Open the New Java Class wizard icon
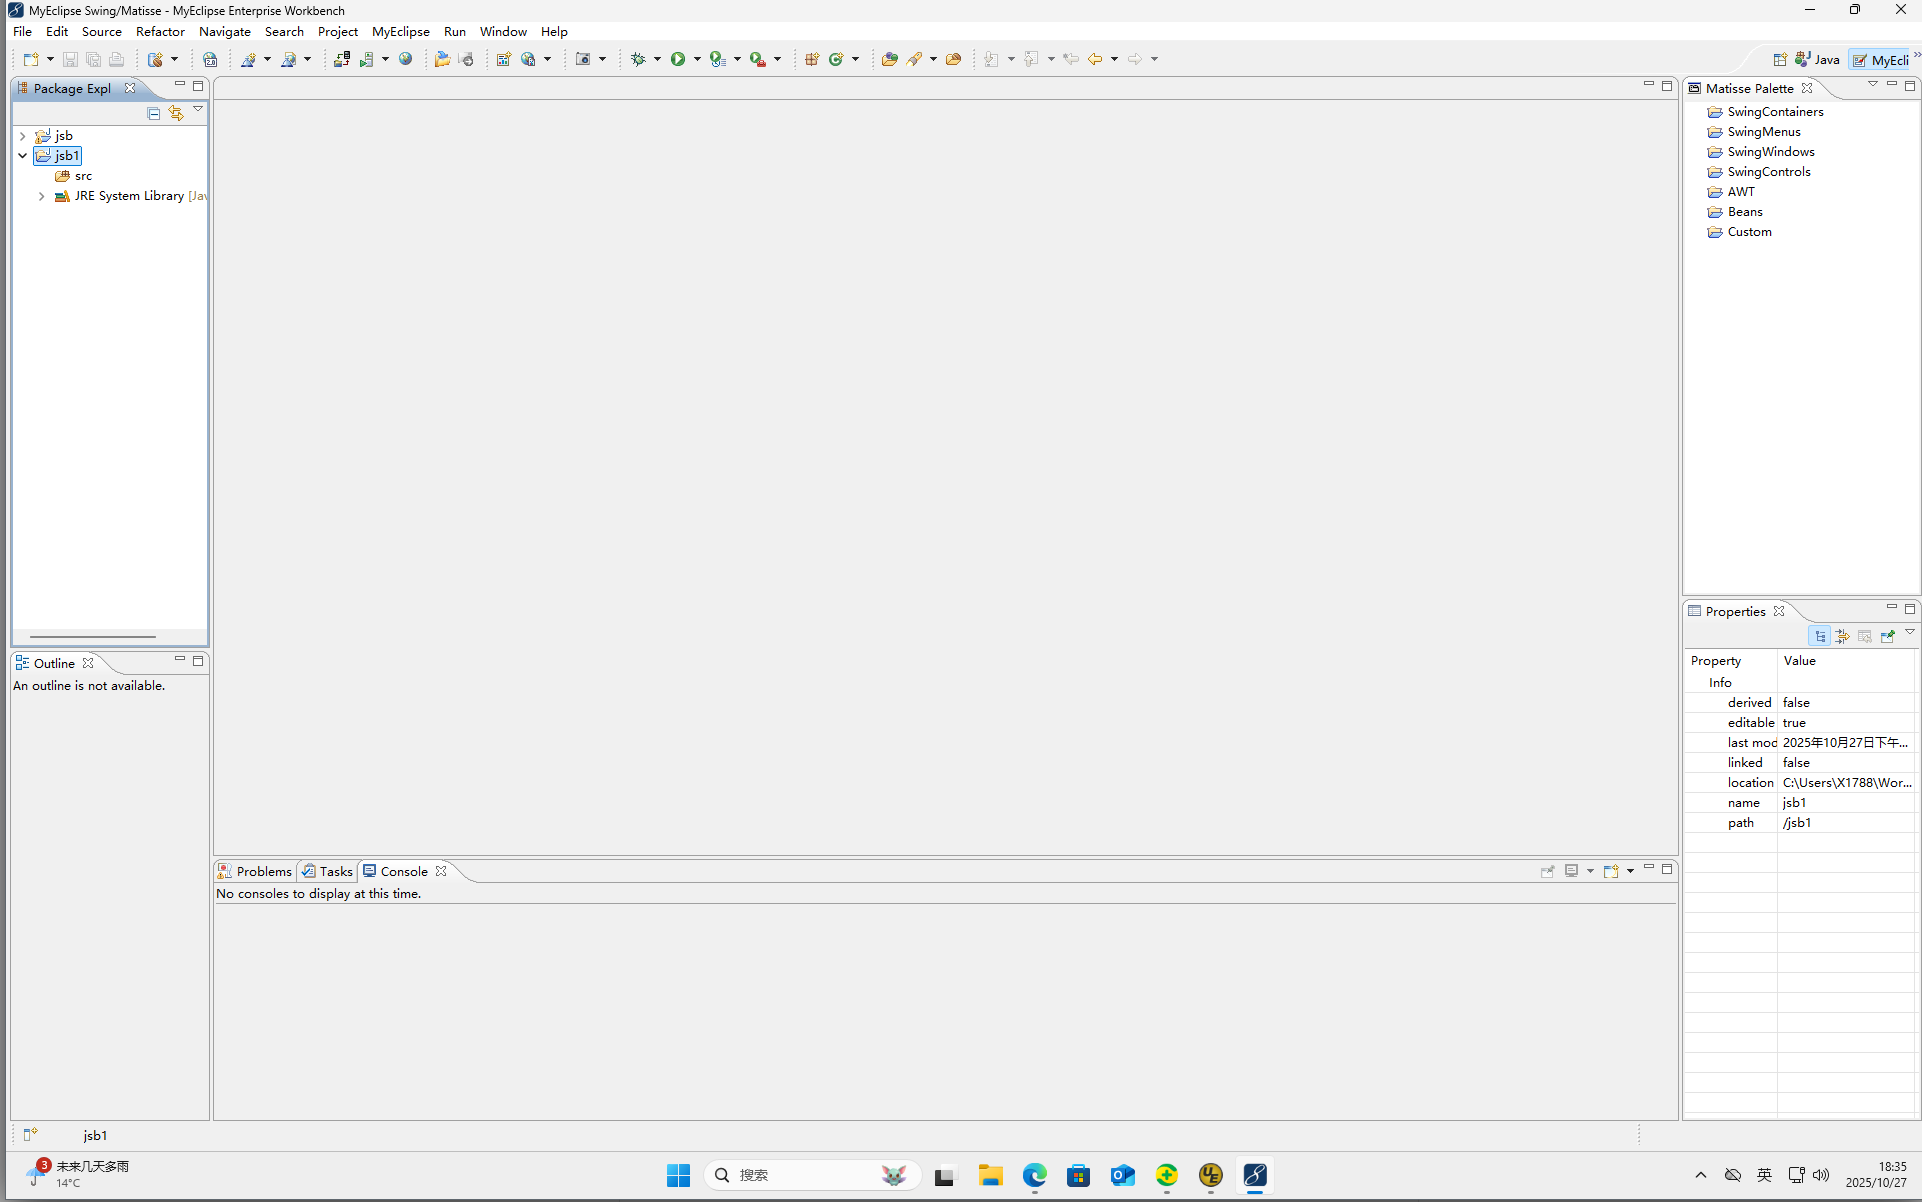 point(838,59)
